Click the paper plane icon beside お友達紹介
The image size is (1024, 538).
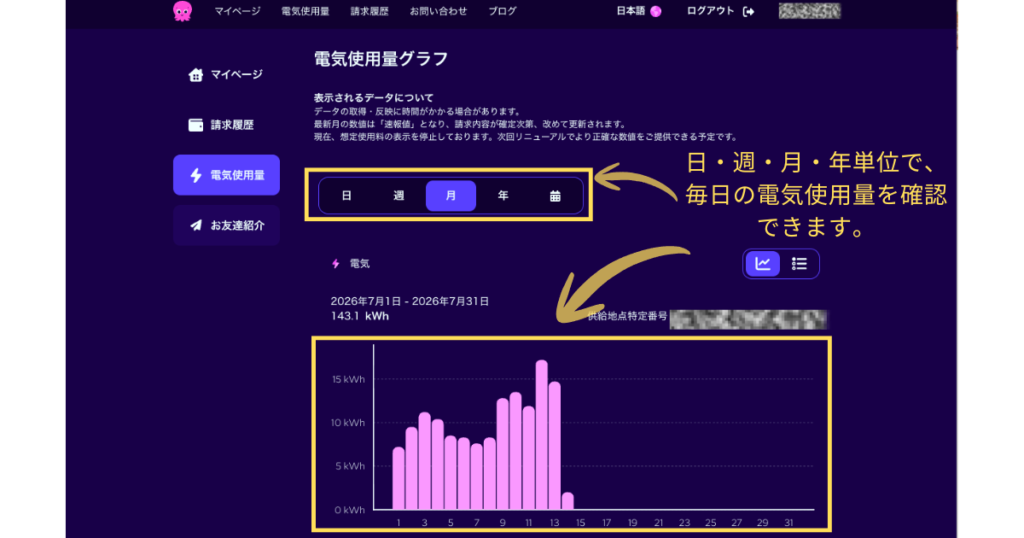[x=196, y=225]
